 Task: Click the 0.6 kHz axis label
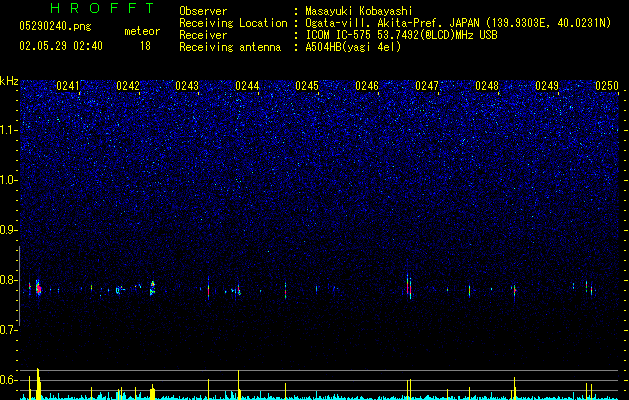click(9, 380)
